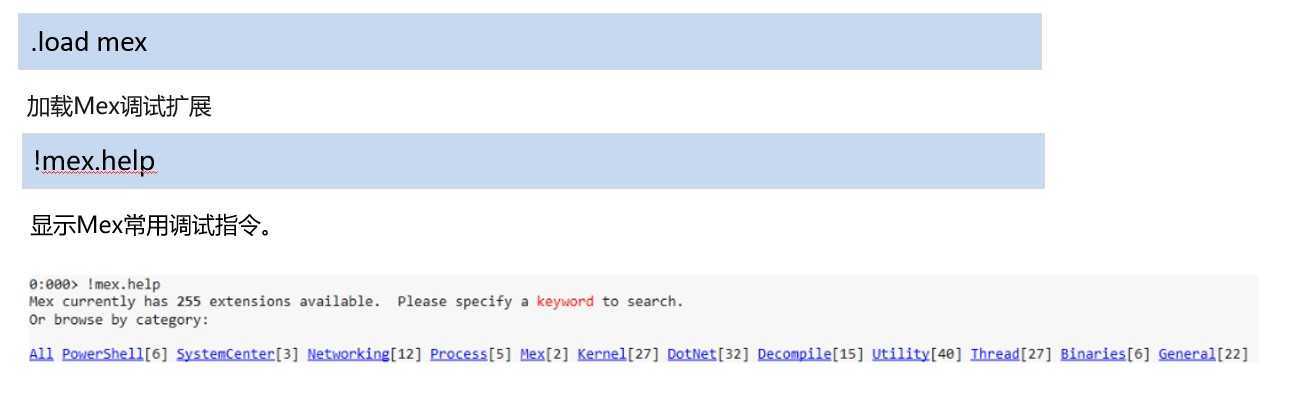The height and width of the screenshot is (404, 1289).
Task: Browse the PowerShell extensions category
Action: click(103, 354)
